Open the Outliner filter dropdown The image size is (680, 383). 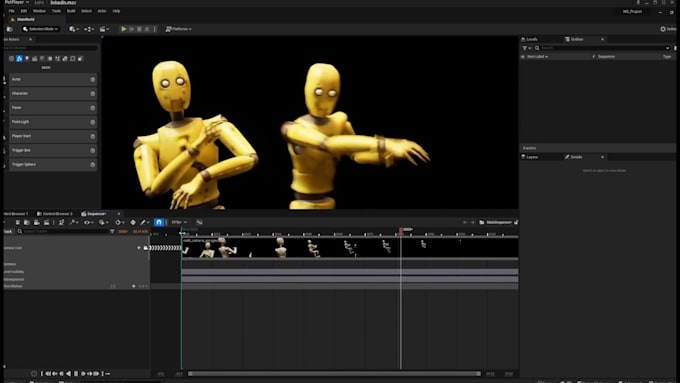point(526,48)
